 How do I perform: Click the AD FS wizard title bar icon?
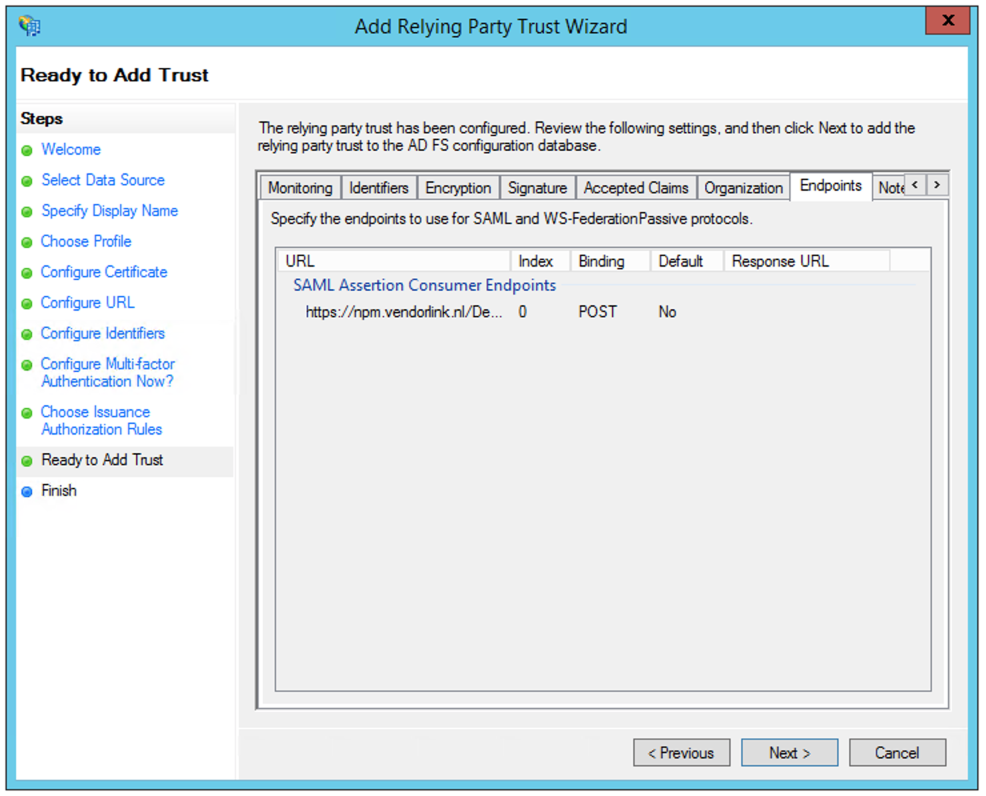tap(30, 26)
